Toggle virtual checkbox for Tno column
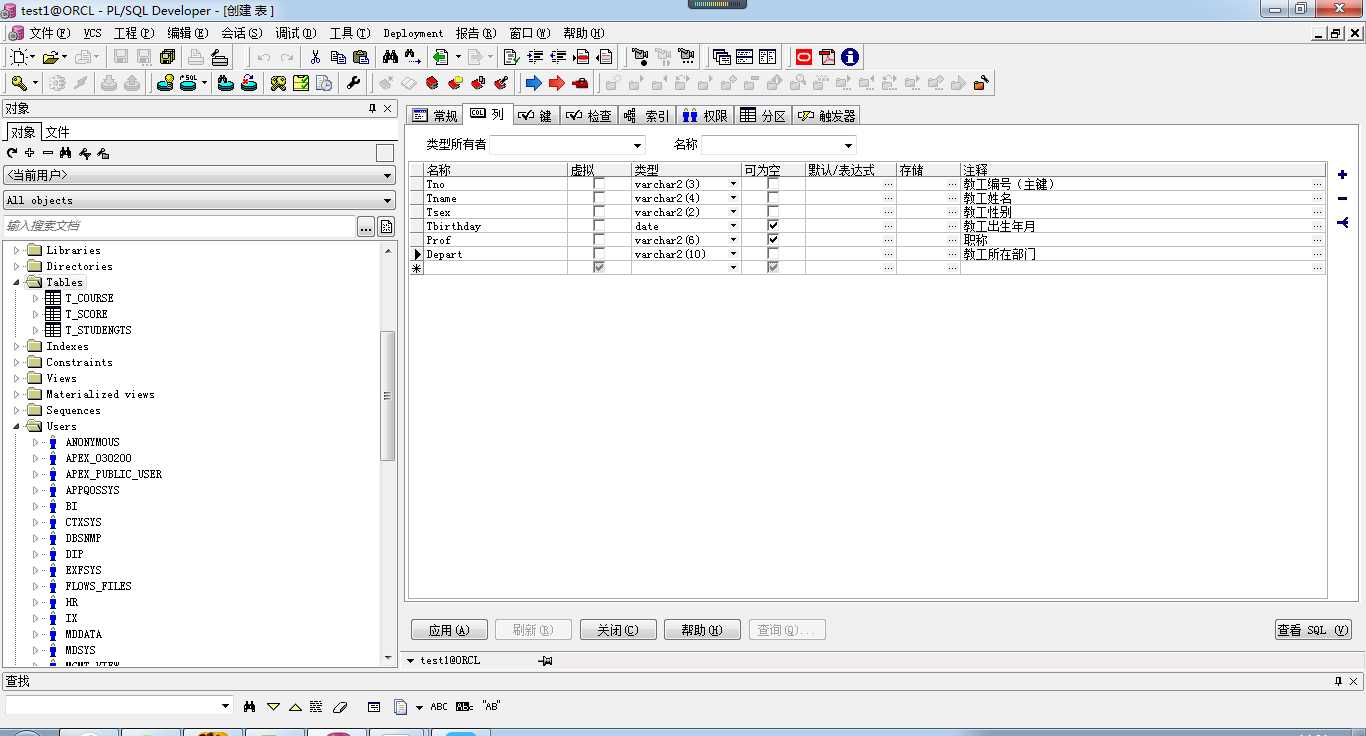Viewport: 1366px width, 736px height. click(x=599, y=184)
